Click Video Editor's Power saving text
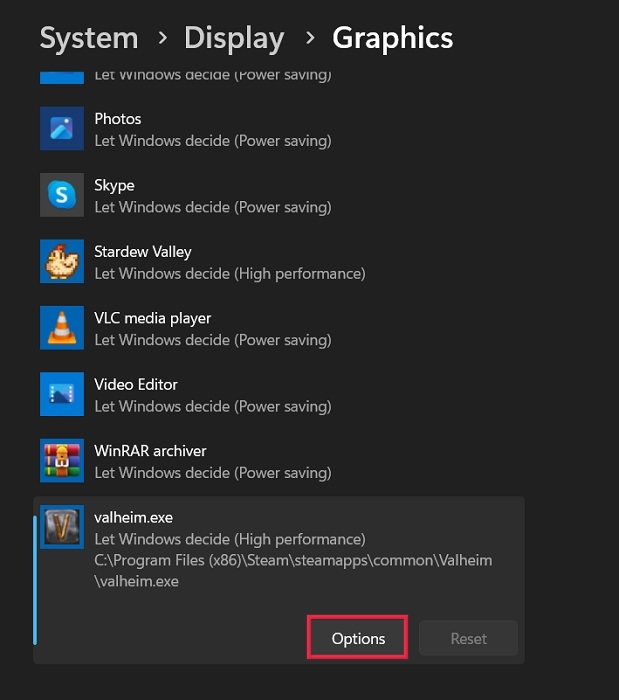This screenshot has height=700, width=619. 213,407
